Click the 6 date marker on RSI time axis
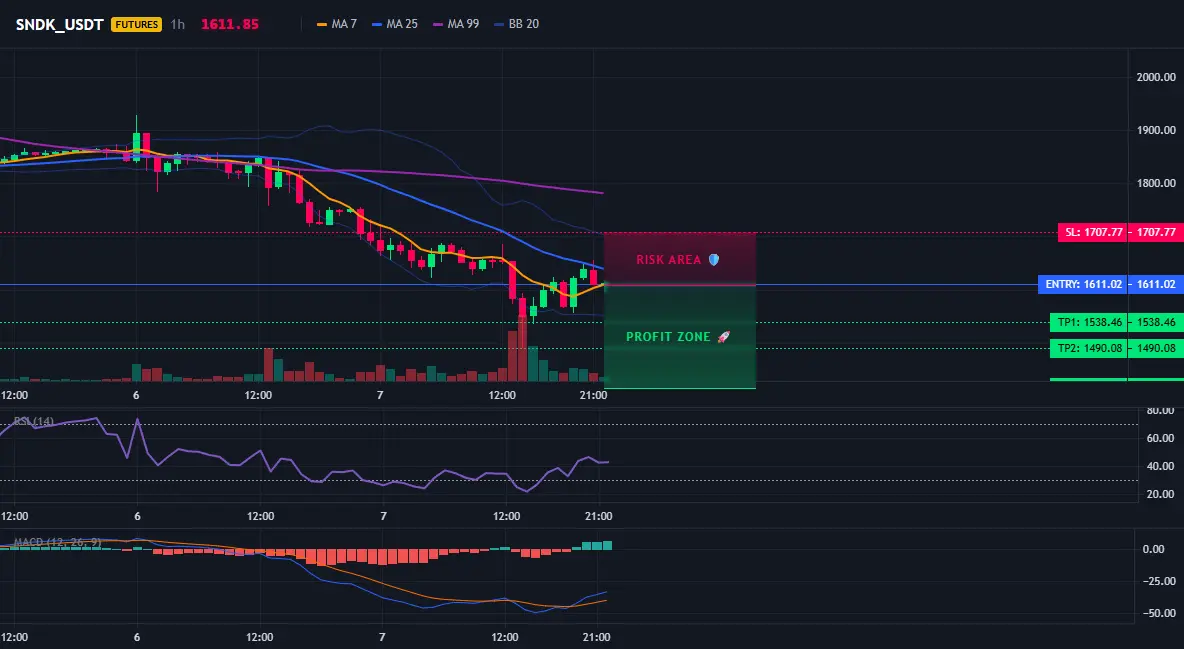This screenshot has width=1184, height=649. click(137, 516)
